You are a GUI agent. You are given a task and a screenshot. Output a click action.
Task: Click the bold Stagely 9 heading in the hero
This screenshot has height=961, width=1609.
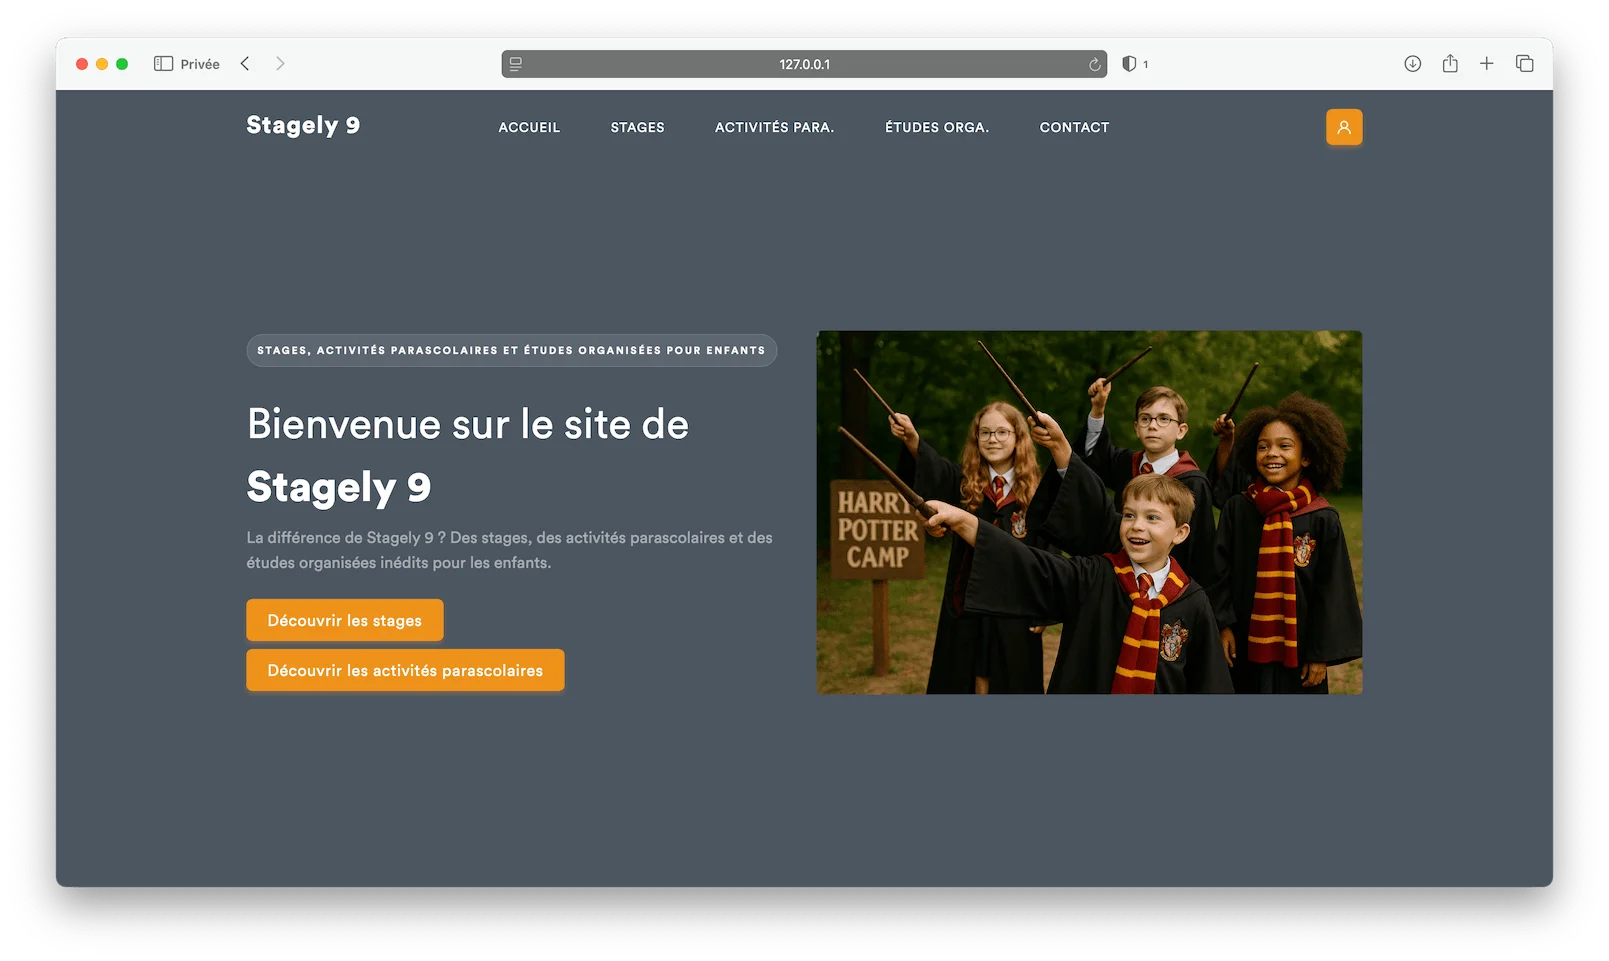click(x=339, y=487)
